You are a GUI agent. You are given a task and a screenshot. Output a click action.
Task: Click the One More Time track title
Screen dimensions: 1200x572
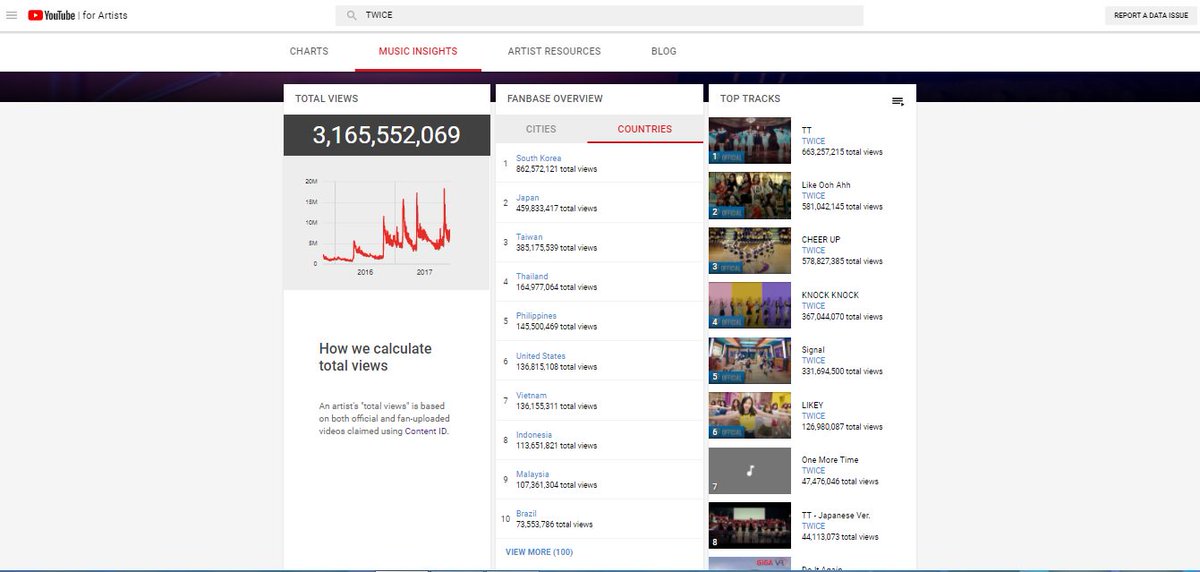click(x=830, y=460)
